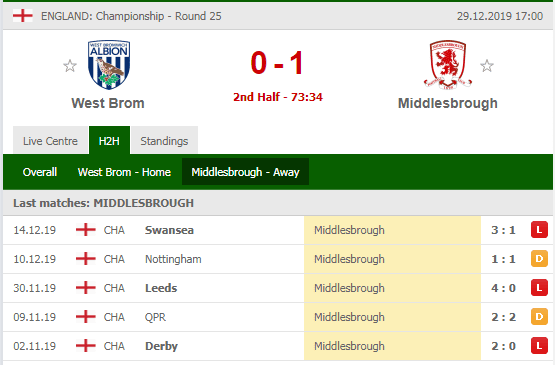This screenshot has width=555, height=365.
Task: Click the D result badge for QPR match
Action: click(539, 317)
